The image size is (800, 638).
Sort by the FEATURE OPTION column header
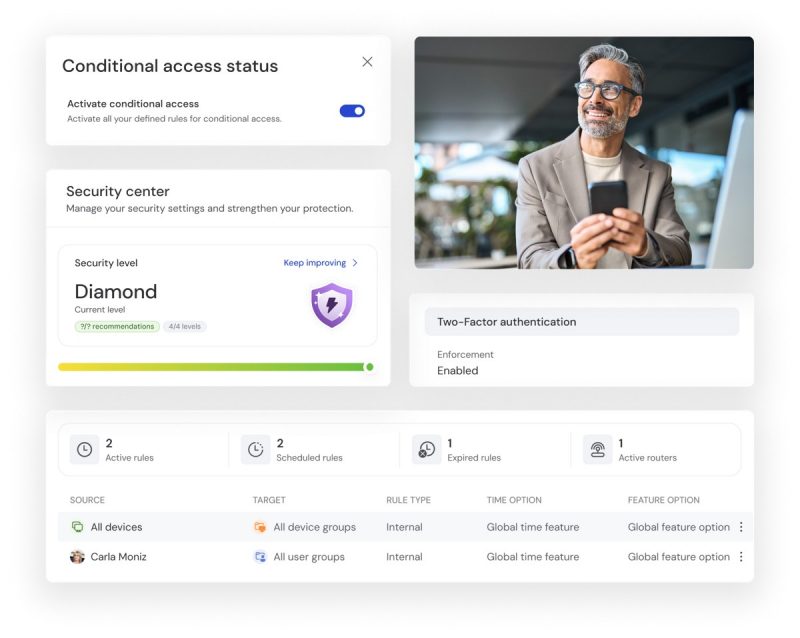(x=663, y=500)
